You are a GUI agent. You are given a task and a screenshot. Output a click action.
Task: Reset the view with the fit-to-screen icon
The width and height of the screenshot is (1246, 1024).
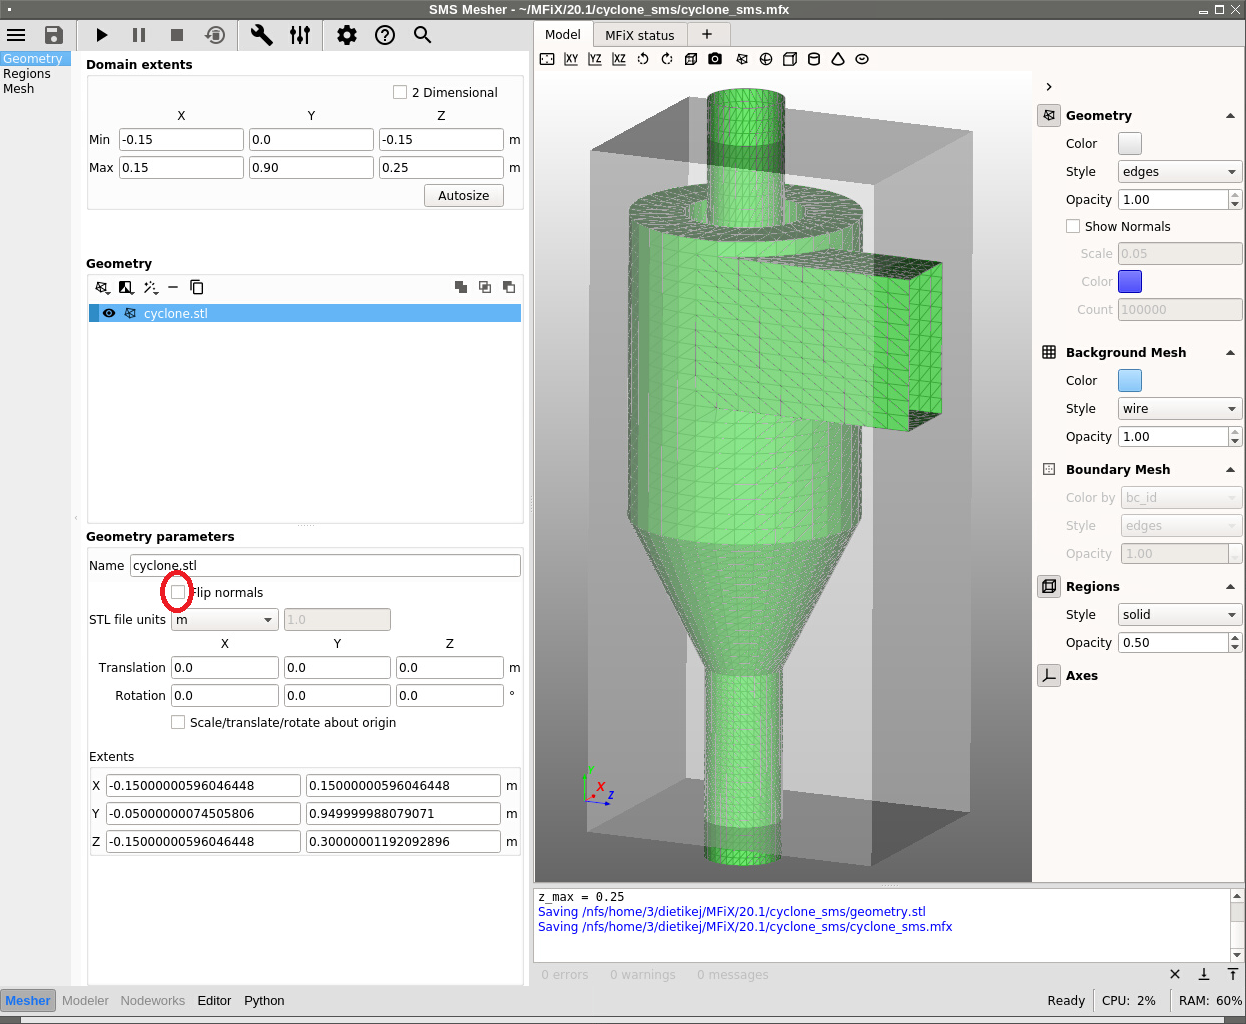click(547, 59)
